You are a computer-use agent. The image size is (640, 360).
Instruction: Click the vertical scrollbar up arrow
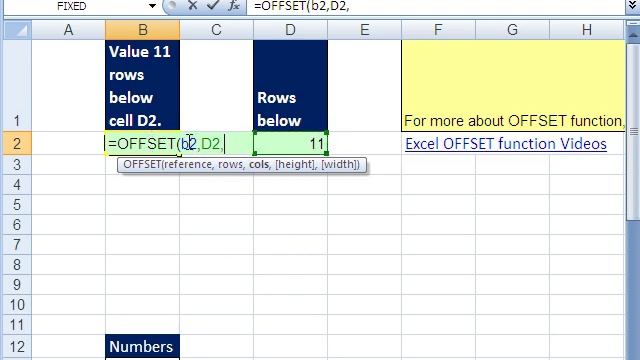633,35
